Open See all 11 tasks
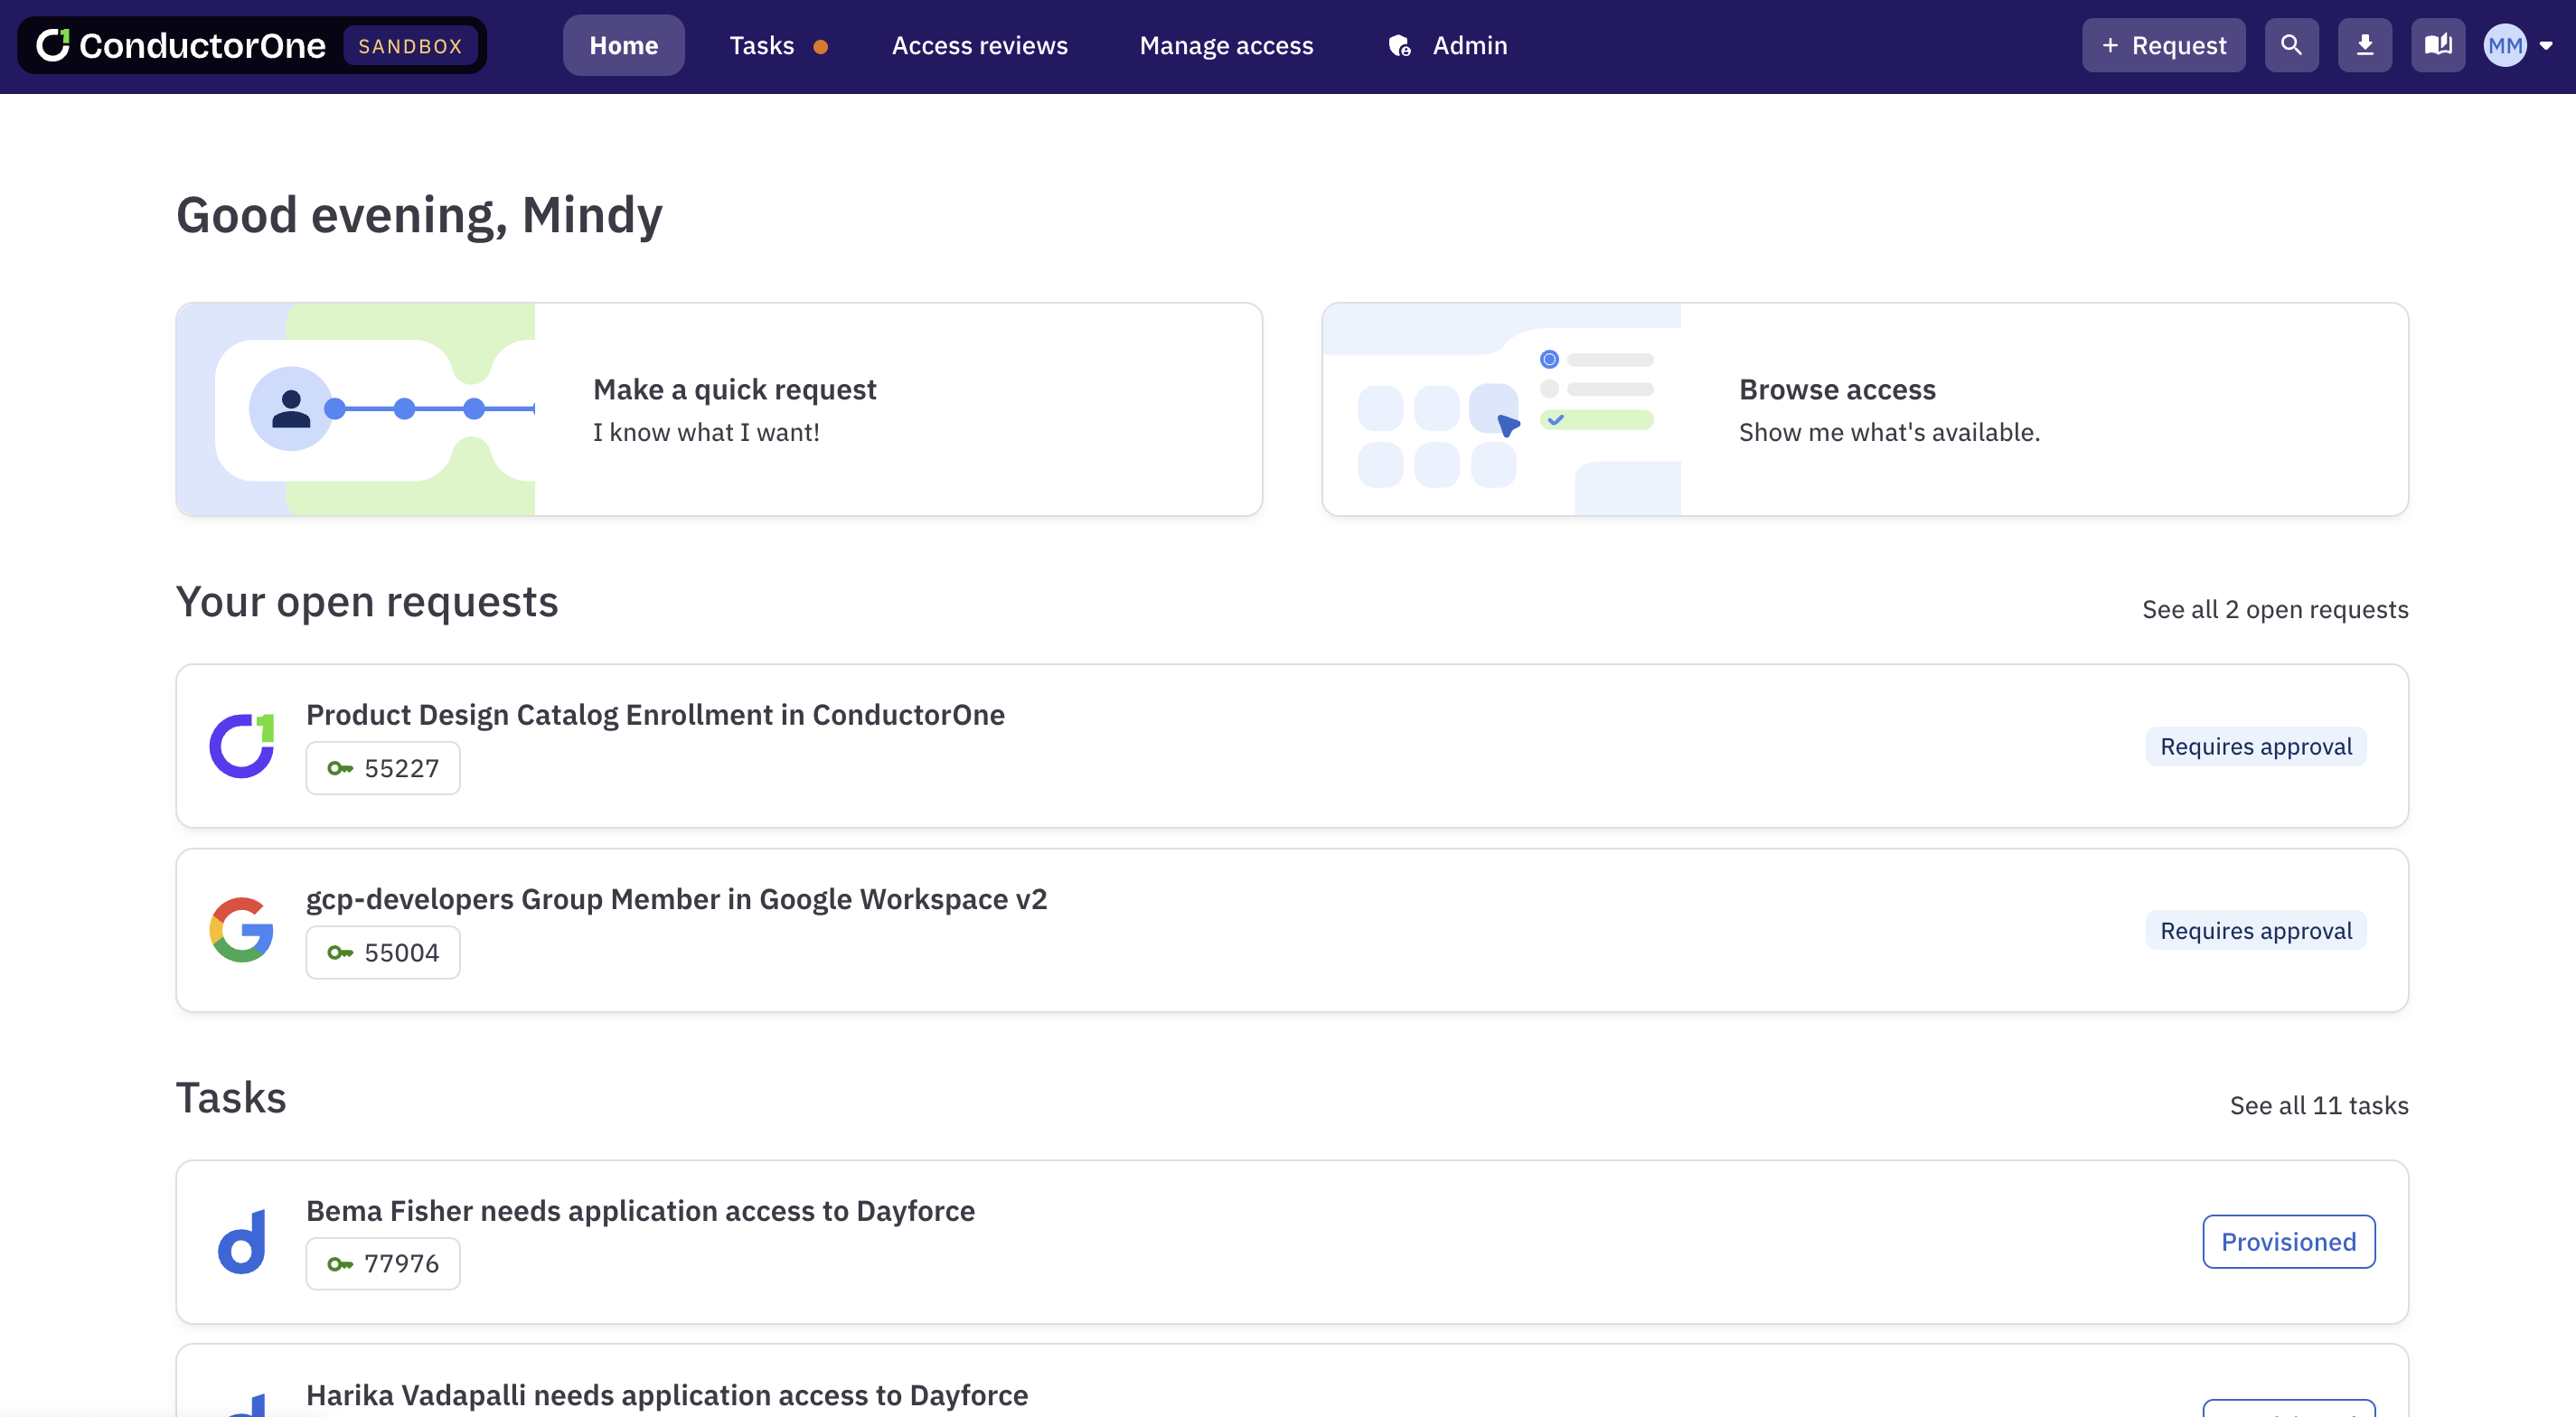This screenshot has width=2576, height=1417. coord(2319,1105)
